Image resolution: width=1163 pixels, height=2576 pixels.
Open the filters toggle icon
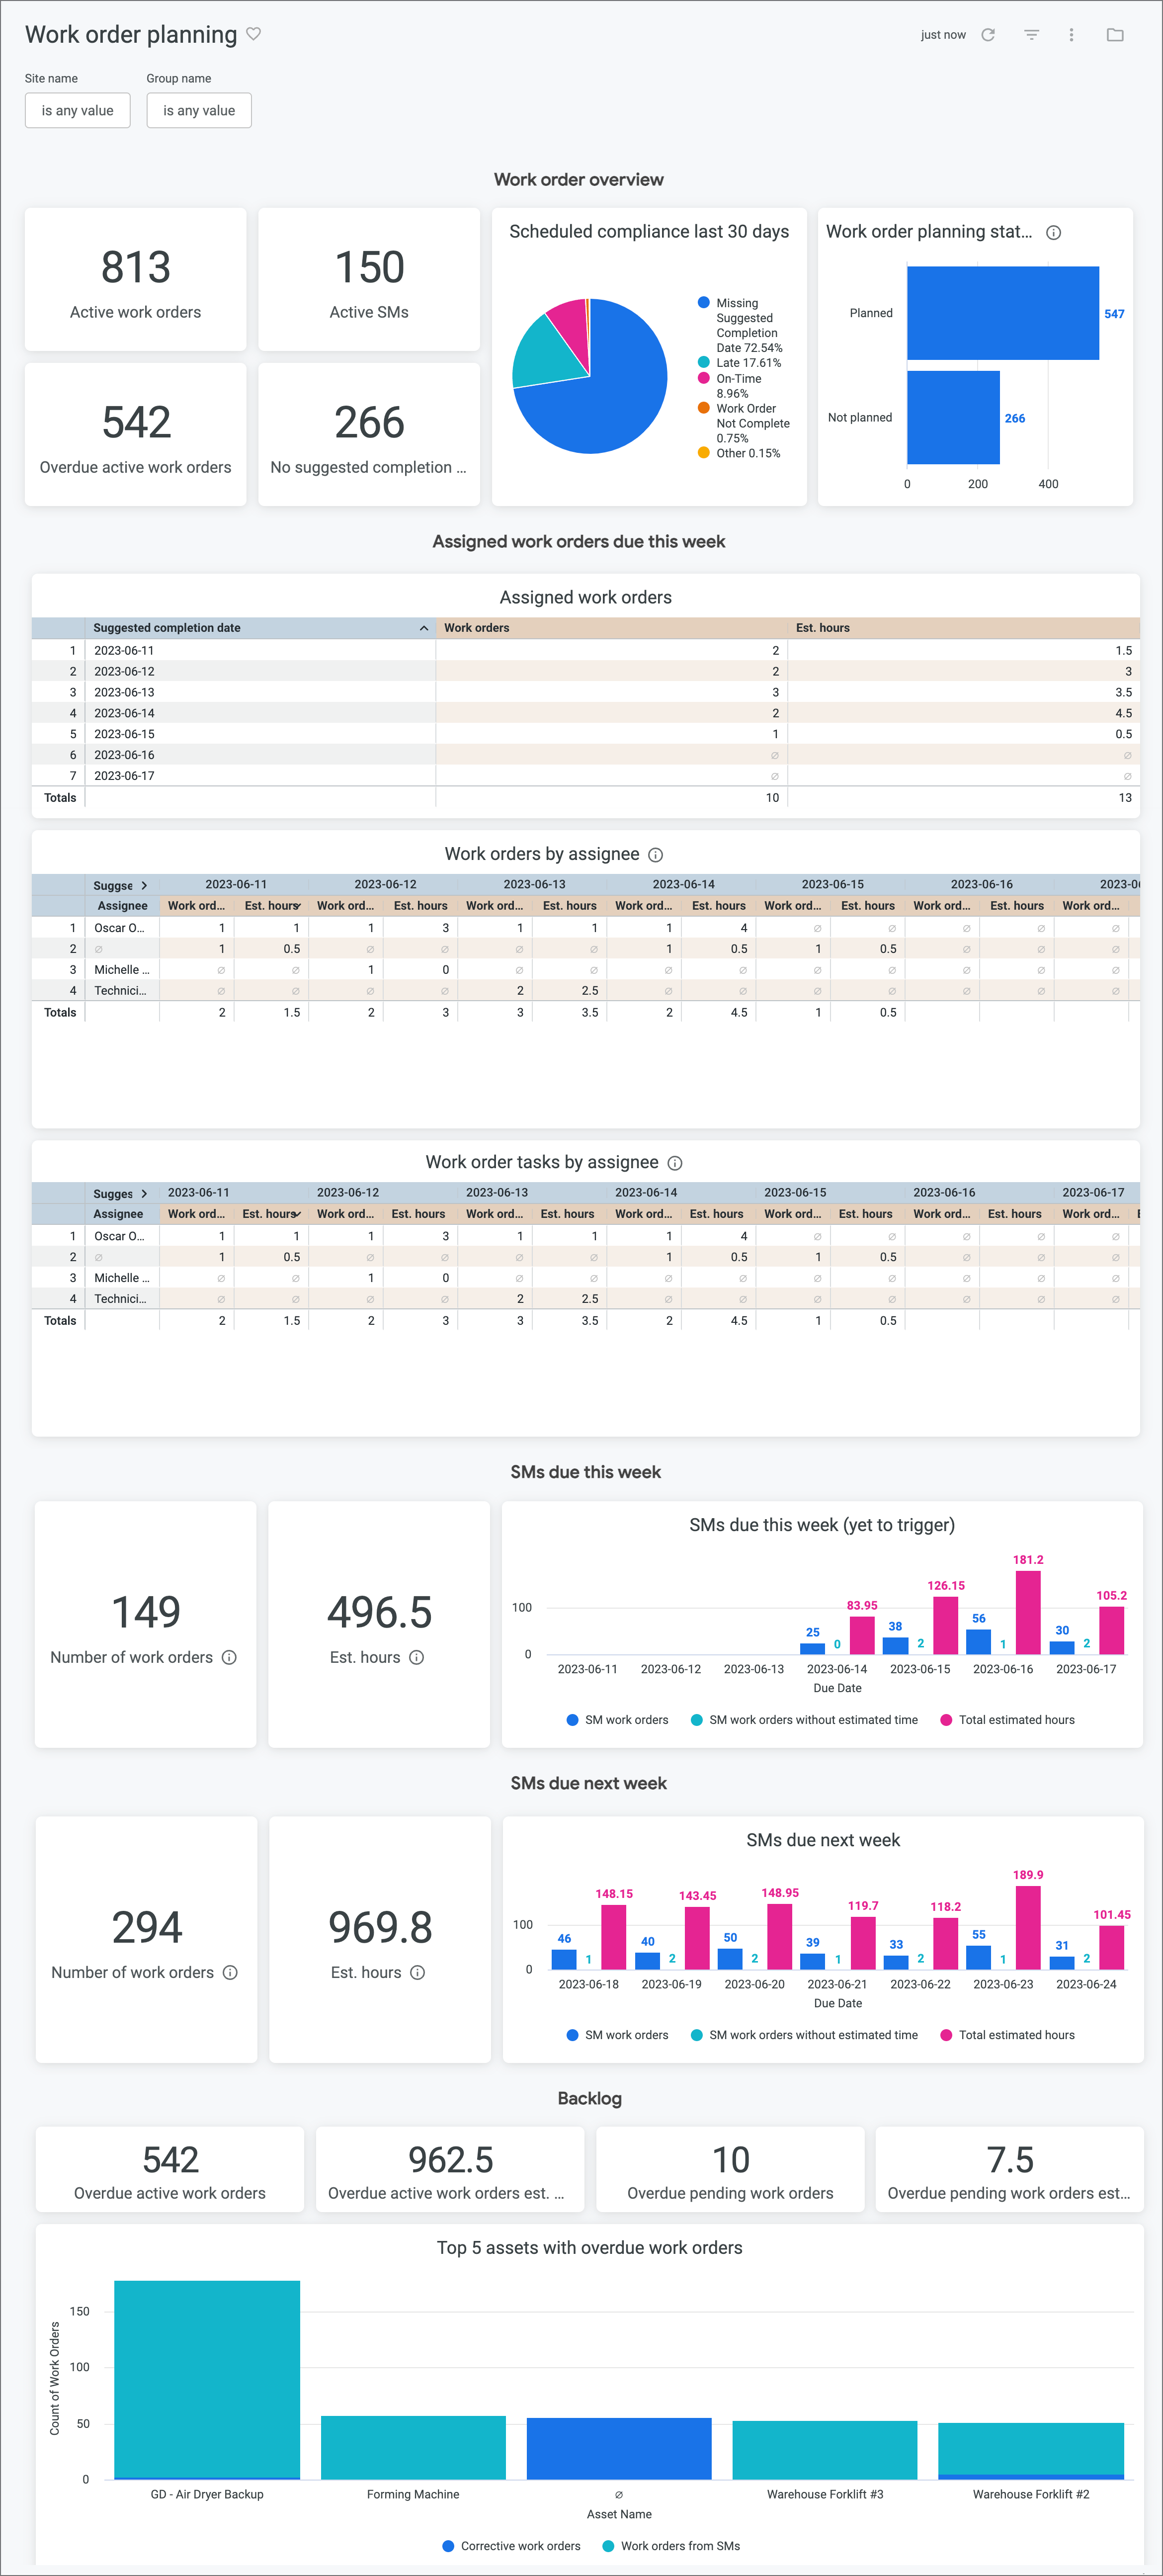1031,35
